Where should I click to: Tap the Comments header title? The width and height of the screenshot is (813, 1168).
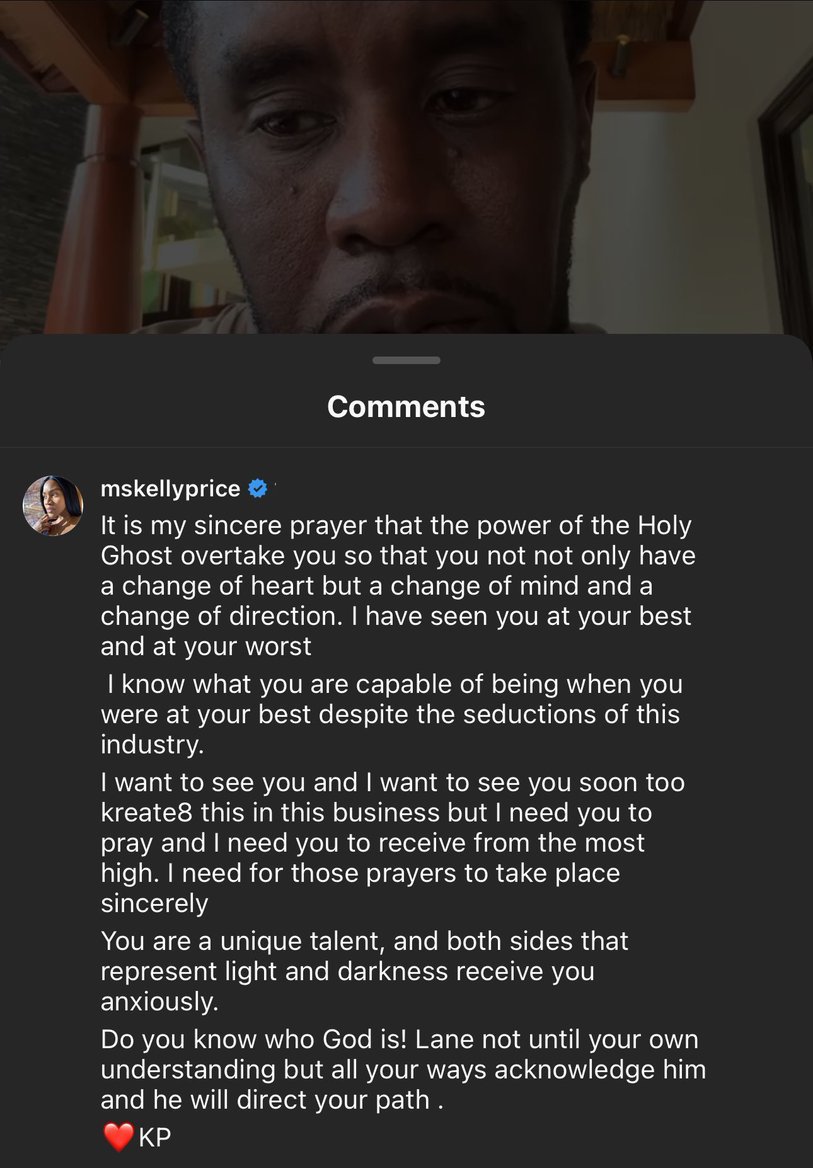coord(406,406)
